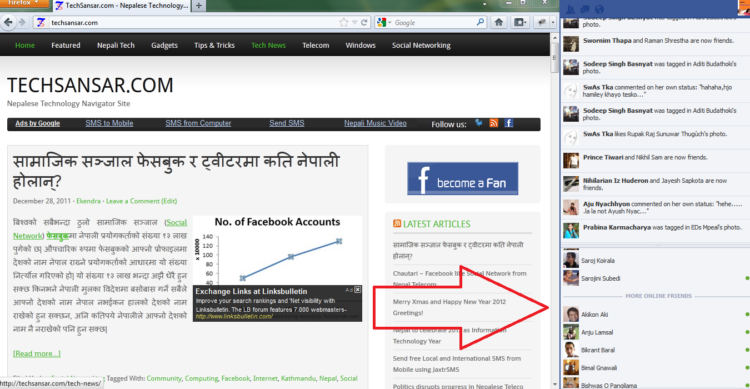Click in the techsansar.com address field
750x389 pixels.
click(x=191, y=22)
